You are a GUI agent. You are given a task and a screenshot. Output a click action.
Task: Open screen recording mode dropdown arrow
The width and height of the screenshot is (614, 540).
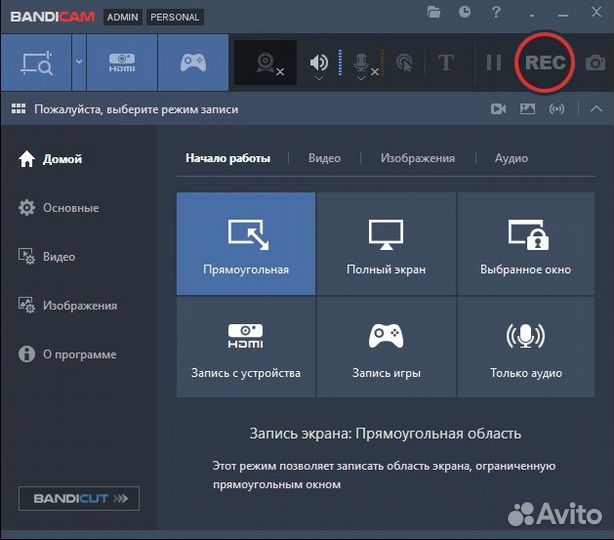tap(79, 63)
